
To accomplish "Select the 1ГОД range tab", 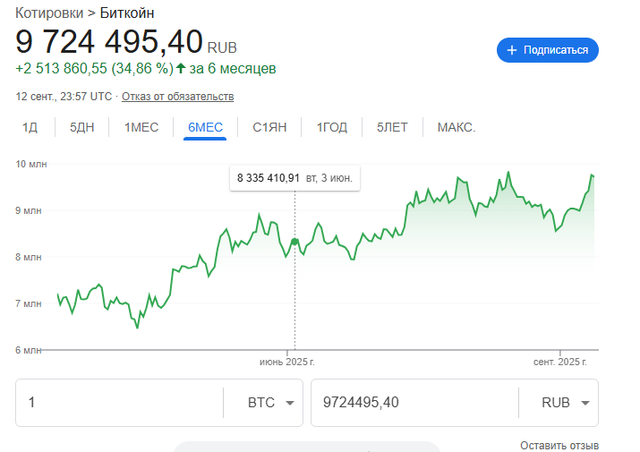I will tap(332, 127).
